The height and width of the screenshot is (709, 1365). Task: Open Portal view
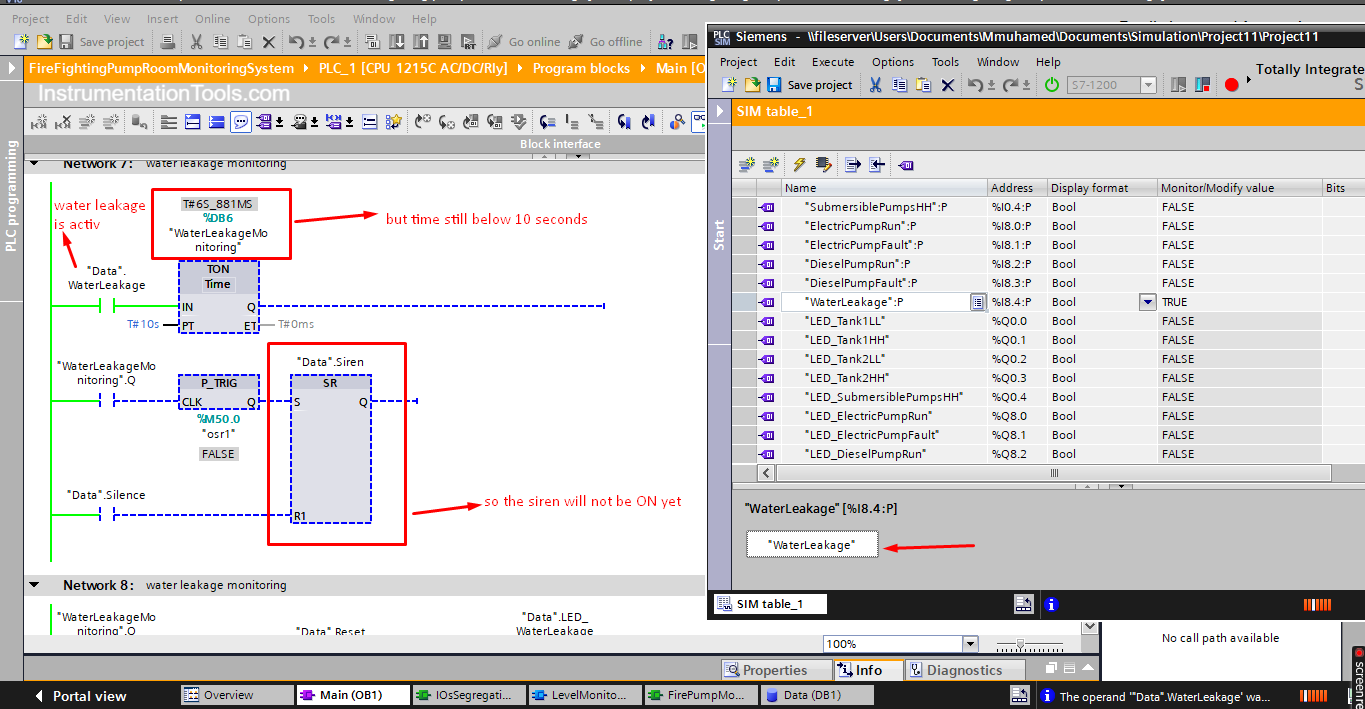tap(80, 696)
